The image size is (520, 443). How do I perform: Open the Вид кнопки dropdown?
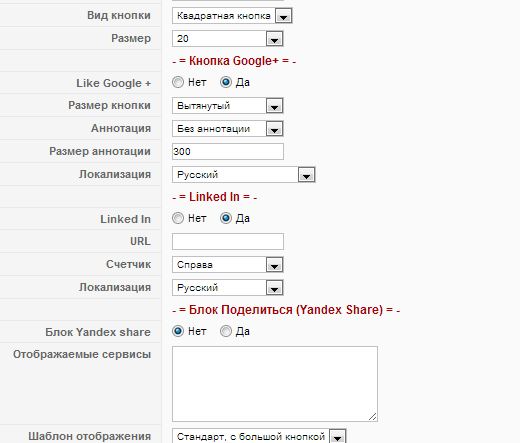click(x=232, y=16)
